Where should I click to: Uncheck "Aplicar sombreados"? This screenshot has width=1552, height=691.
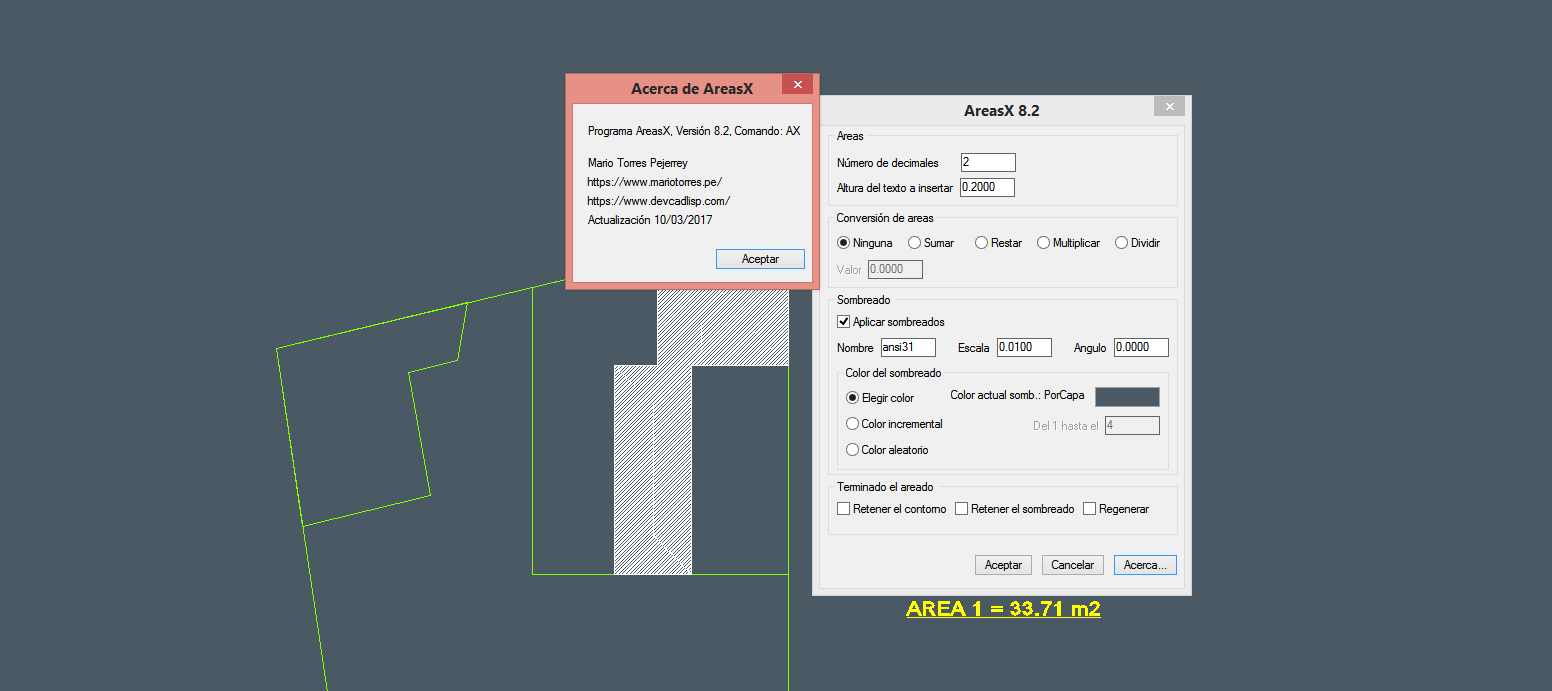tap(842, 321)
